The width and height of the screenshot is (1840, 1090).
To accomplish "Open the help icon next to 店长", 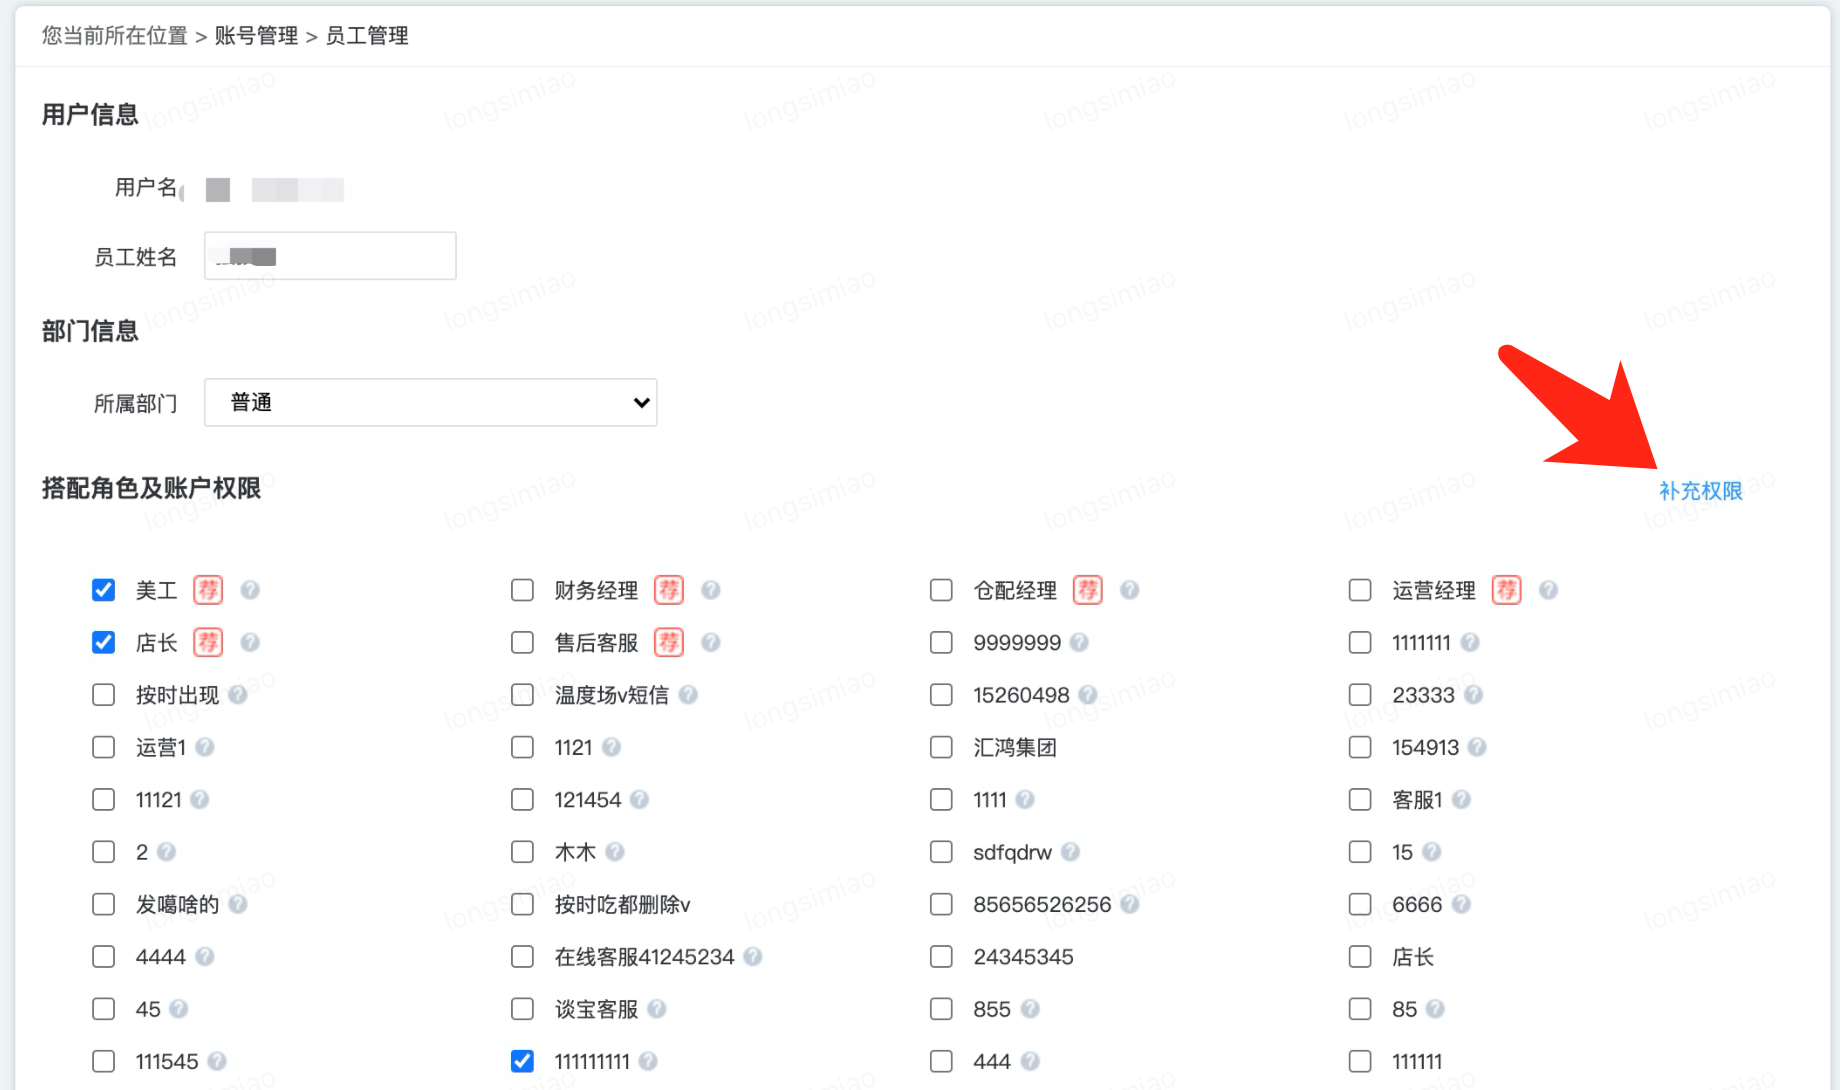I will [250, 643].
